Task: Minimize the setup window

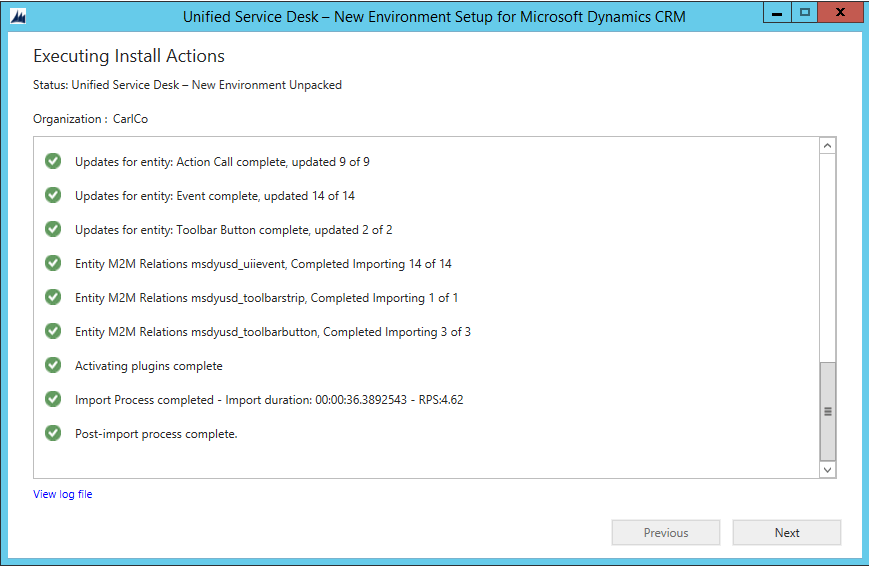Action: (x=777, y=13)
